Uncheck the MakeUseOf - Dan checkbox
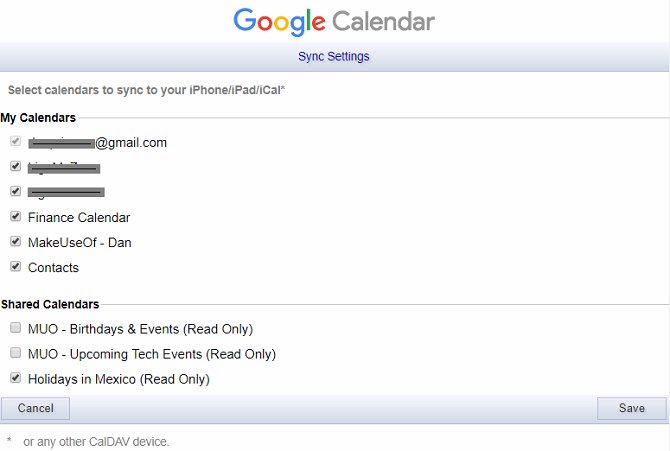The image size is (670, 451). (x=15, y=242)
